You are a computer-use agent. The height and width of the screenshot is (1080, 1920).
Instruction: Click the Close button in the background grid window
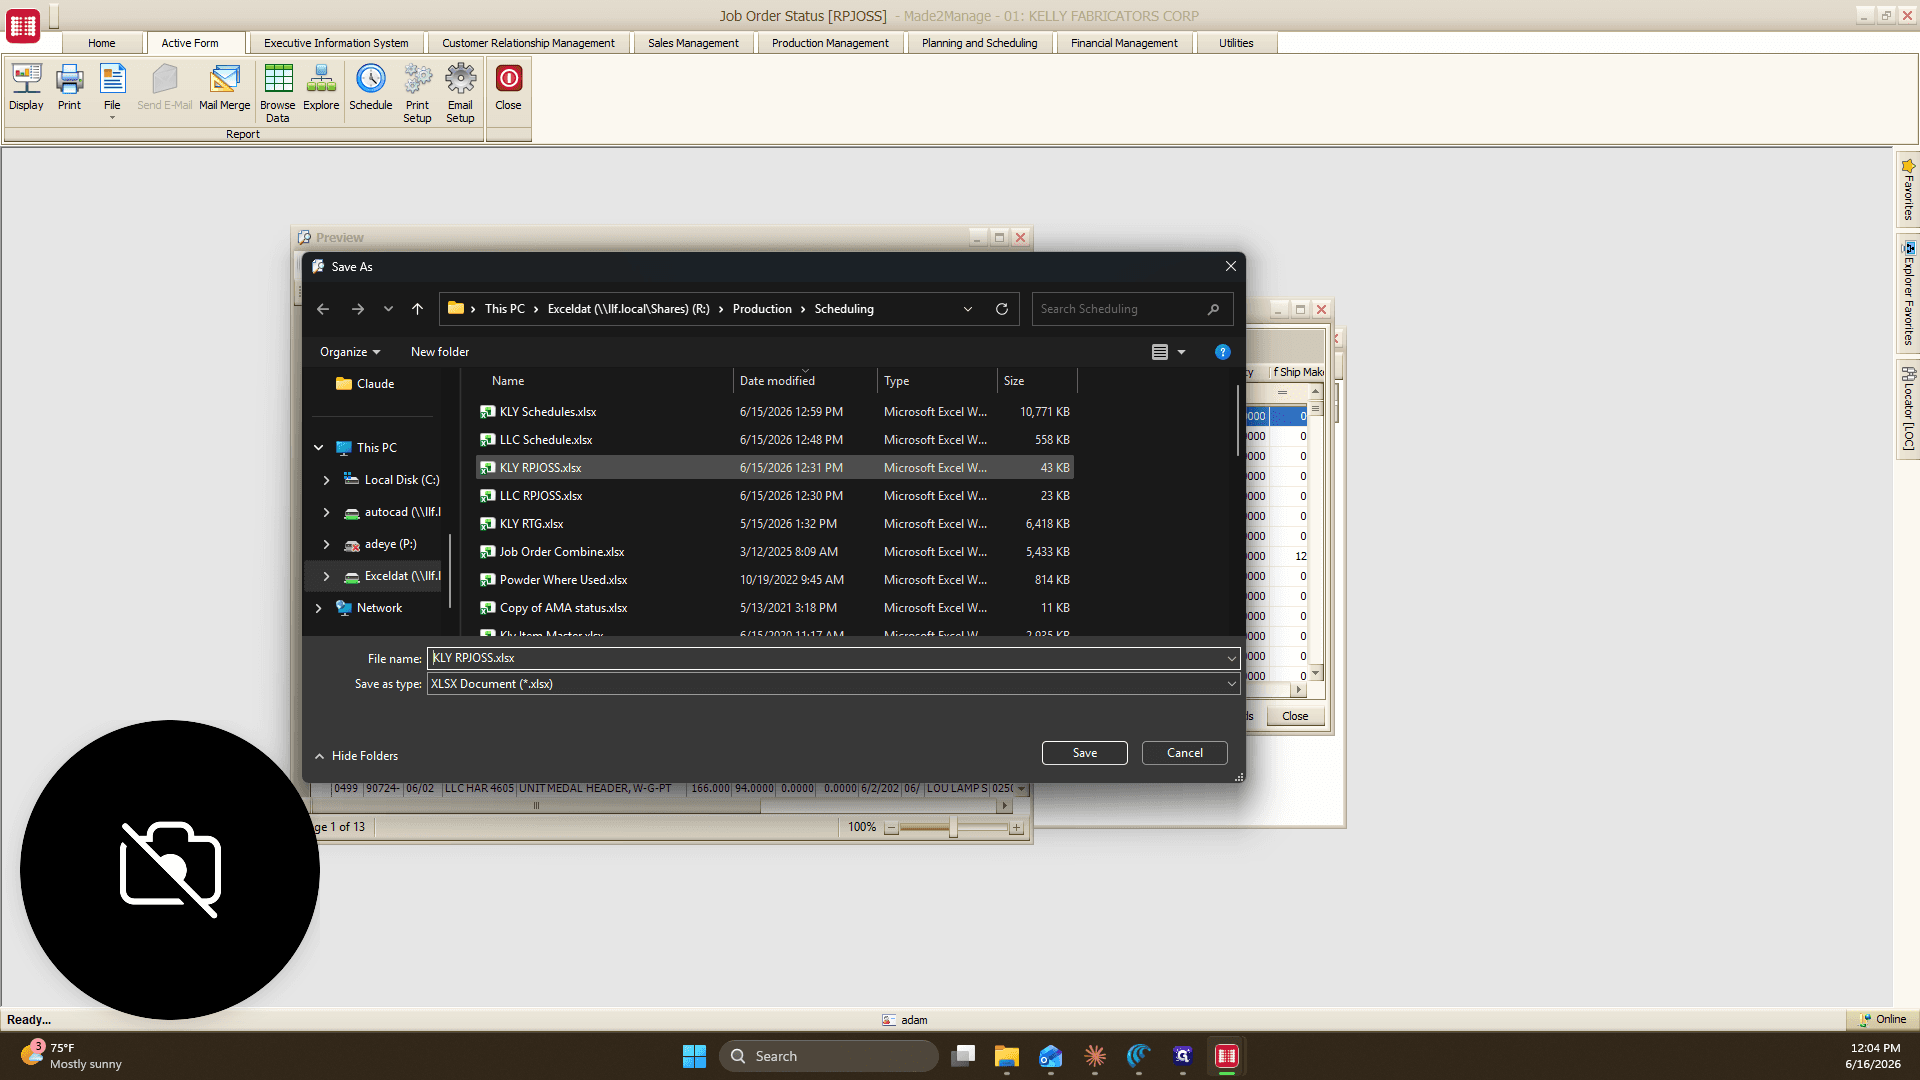(1295, 716)
